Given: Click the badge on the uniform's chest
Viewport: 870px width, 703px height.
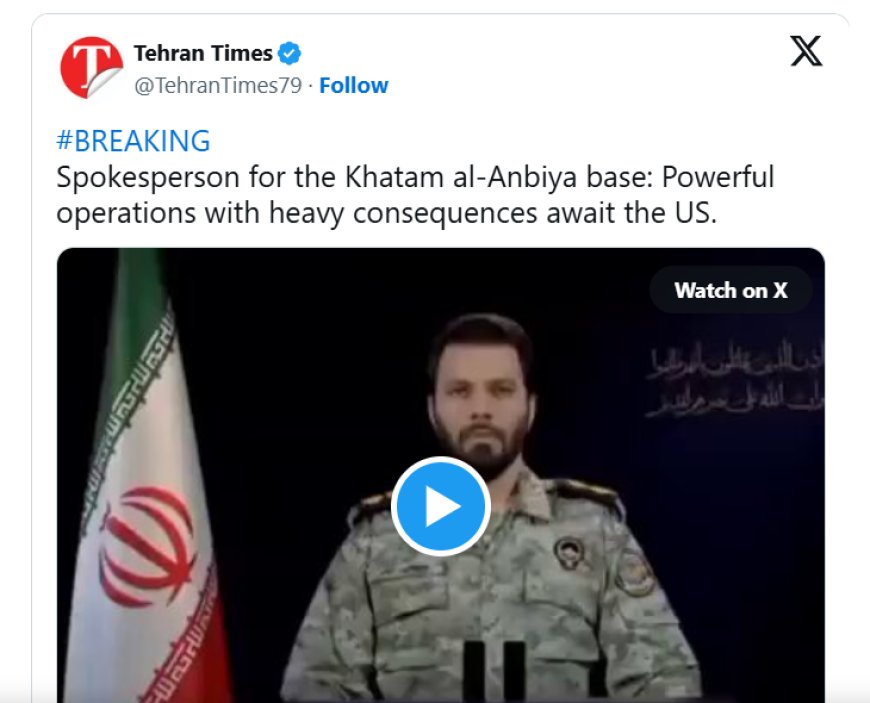Looking at the screenshot, I should click(x=569, y=552).
